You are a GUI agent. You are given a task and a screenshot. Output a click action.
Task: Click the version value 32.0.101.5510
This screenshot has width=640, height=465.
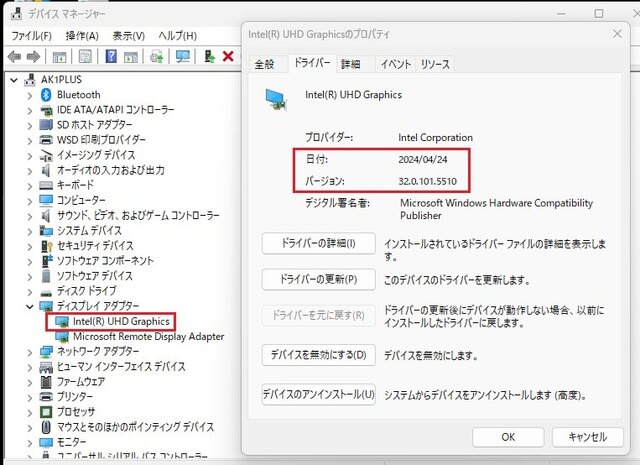(427, 181)
